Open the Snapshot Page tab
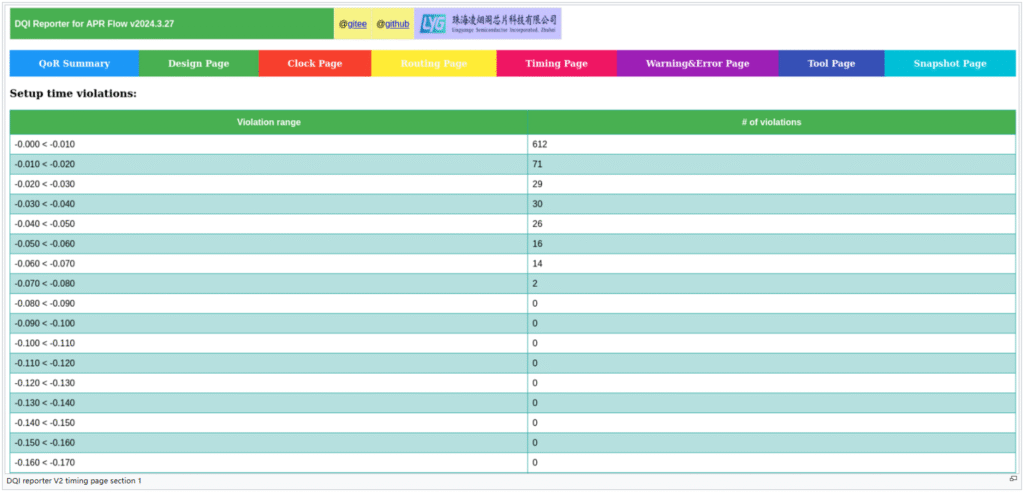The height and width of the screenshot is (492, 1024). 949,63
